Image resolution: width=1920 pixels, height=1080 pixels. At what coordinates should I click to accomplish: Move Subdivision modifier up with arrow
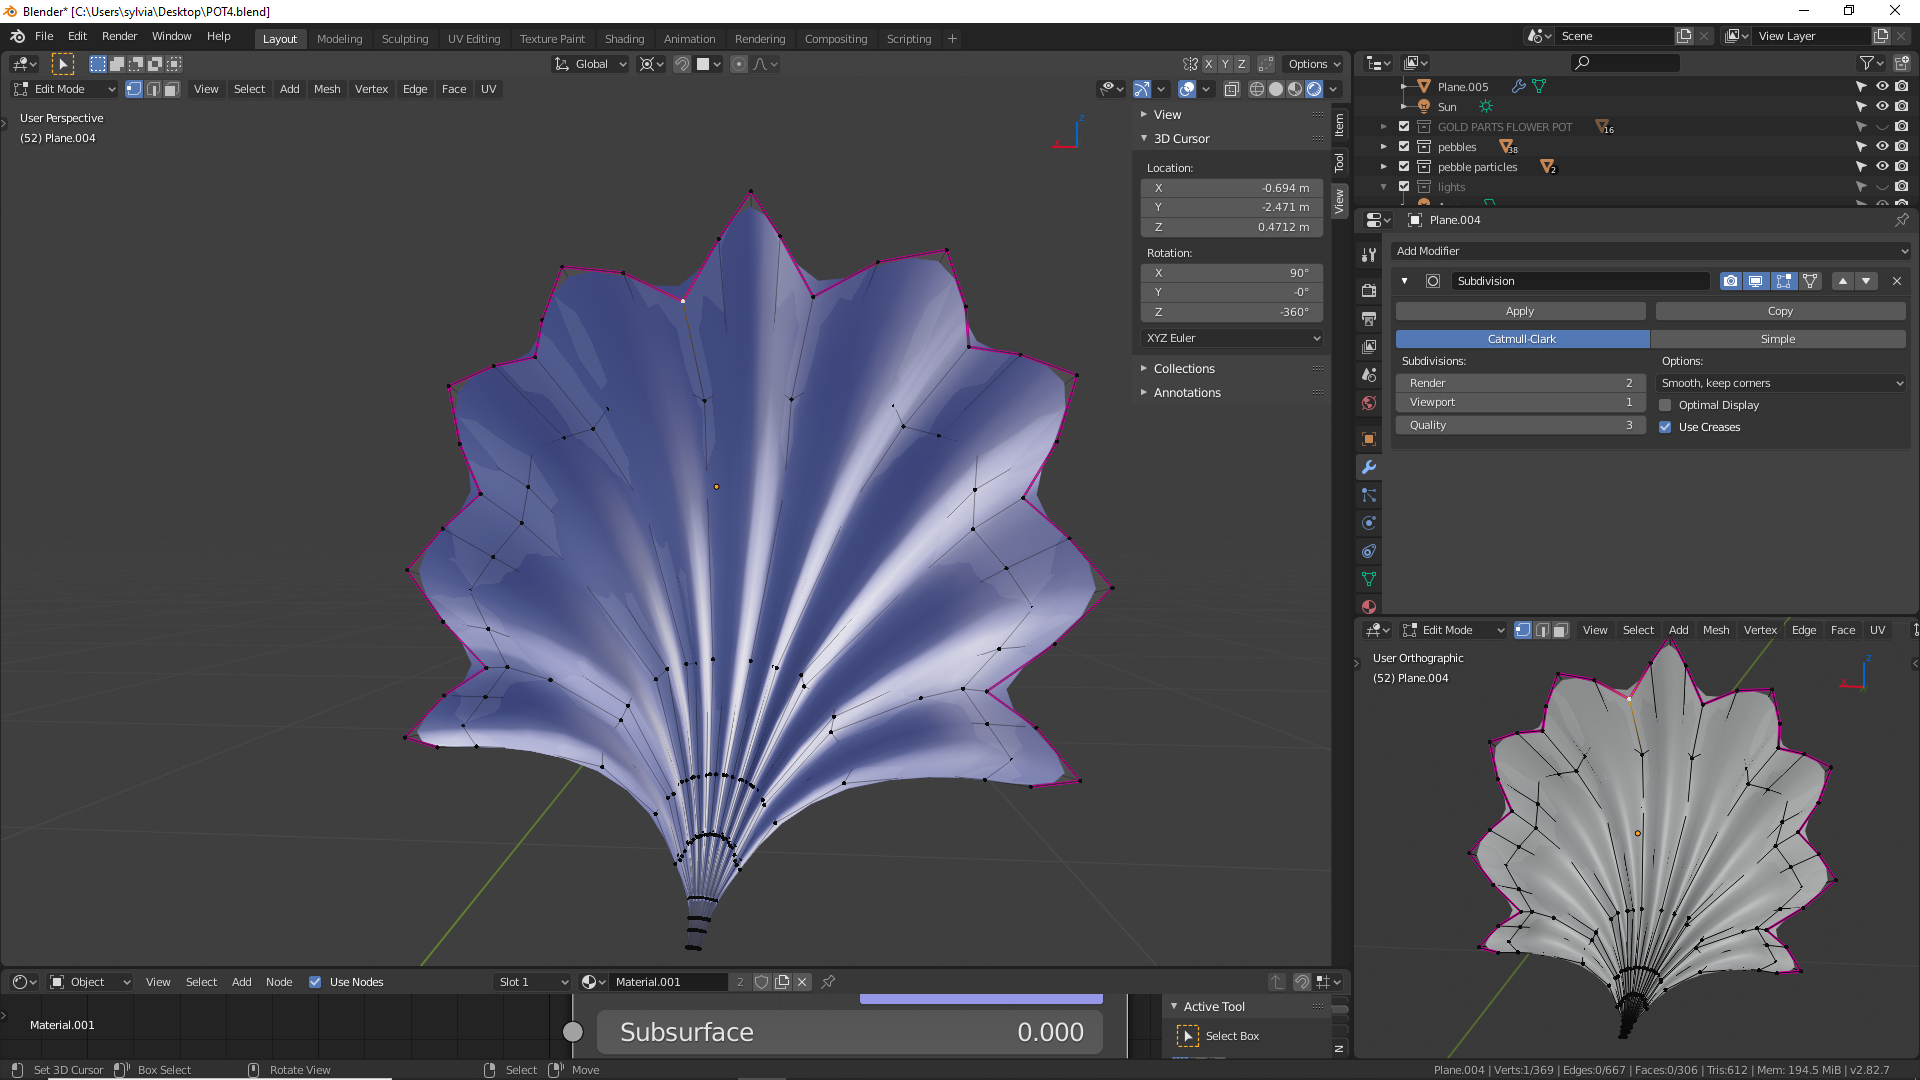click(x=1842, y=281)
